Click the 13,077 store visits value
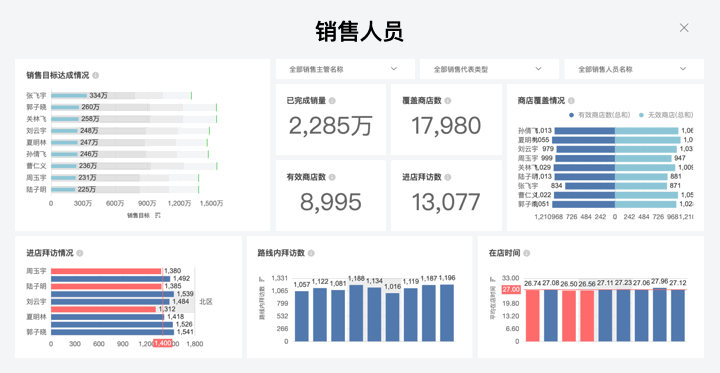The height and width of the screenshot is (373, 720). click(x=446, y=202)
